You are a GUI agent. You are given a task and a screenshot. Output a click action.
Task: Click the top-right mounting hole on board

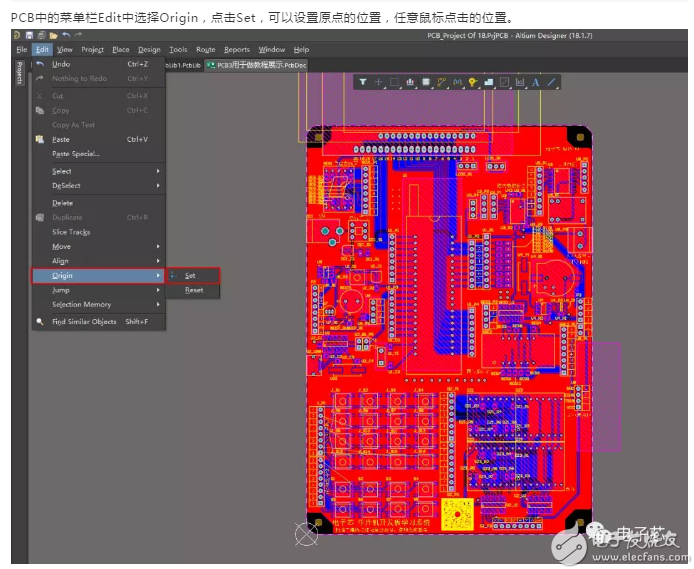coord(580,137)
